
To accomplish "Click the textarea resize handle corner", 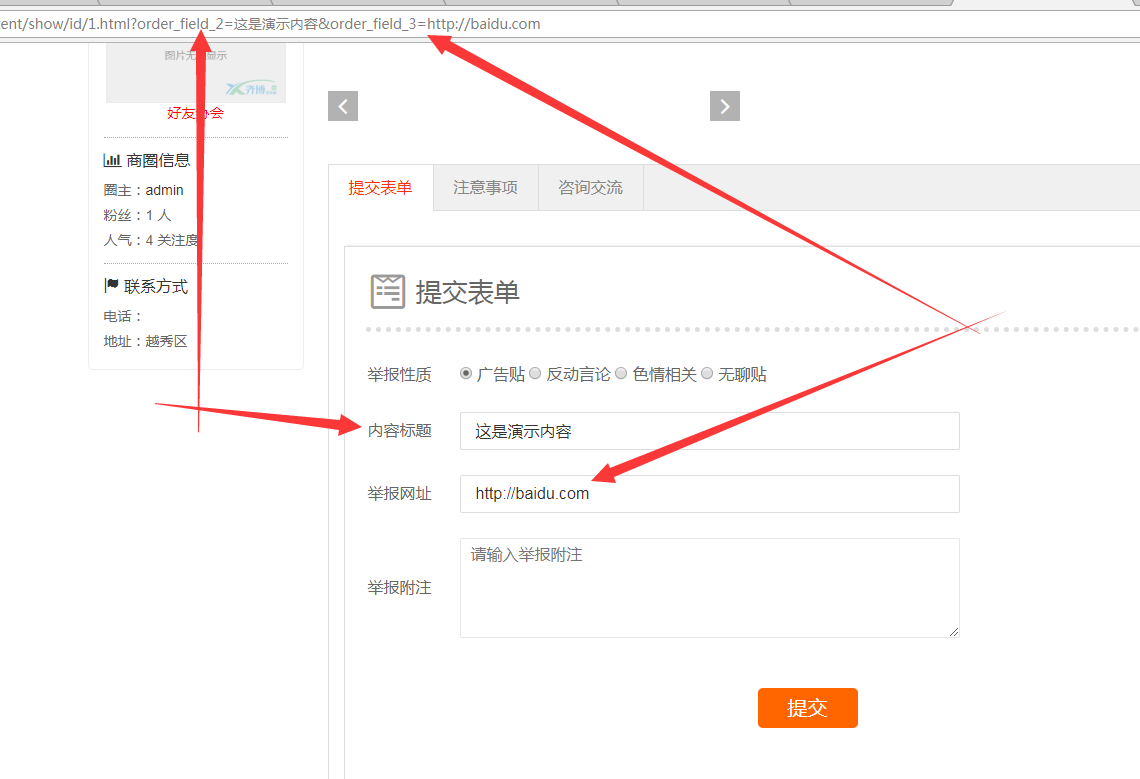I will pyautogui.click(x=954, y=632).
